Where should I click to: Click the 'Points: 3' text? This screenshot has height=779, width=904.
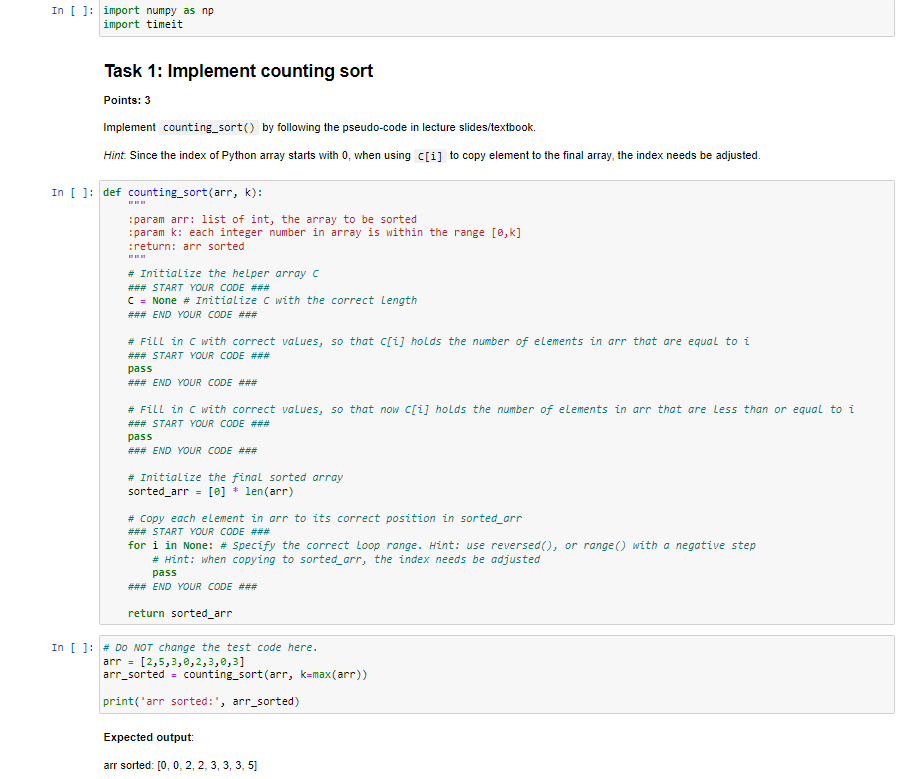pyautogui.click(x=125, y=100)
